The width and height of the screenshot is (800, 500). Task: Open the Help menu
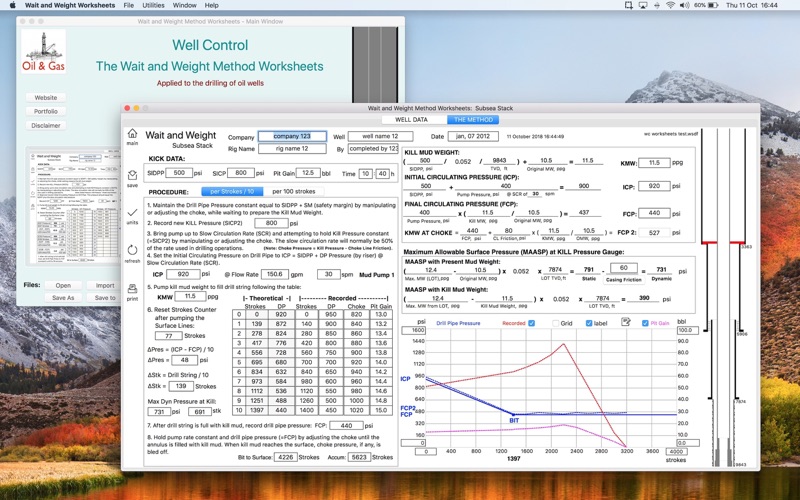[211, 5]
